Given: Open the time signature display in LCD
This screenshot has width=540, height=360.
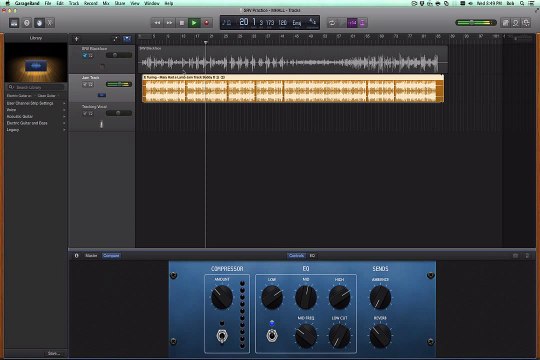Looking at the screenshot, I should [312, 22].
